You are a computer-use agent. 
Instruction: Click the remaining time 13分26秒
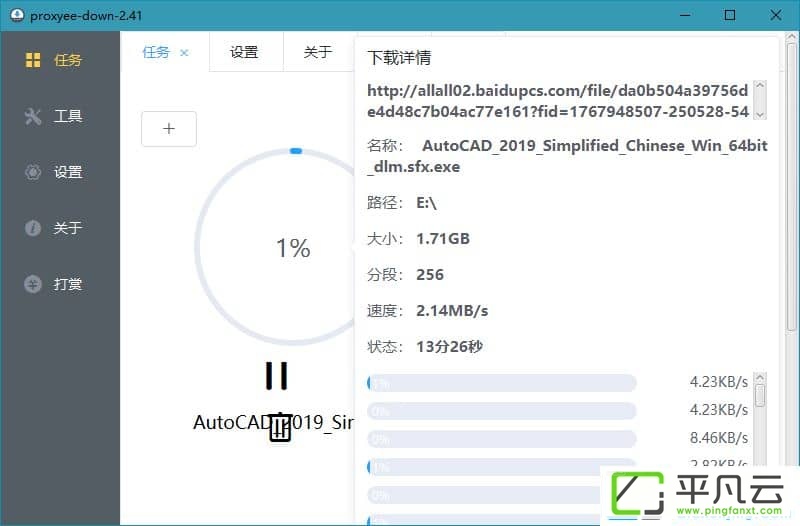tap(449, 347)
